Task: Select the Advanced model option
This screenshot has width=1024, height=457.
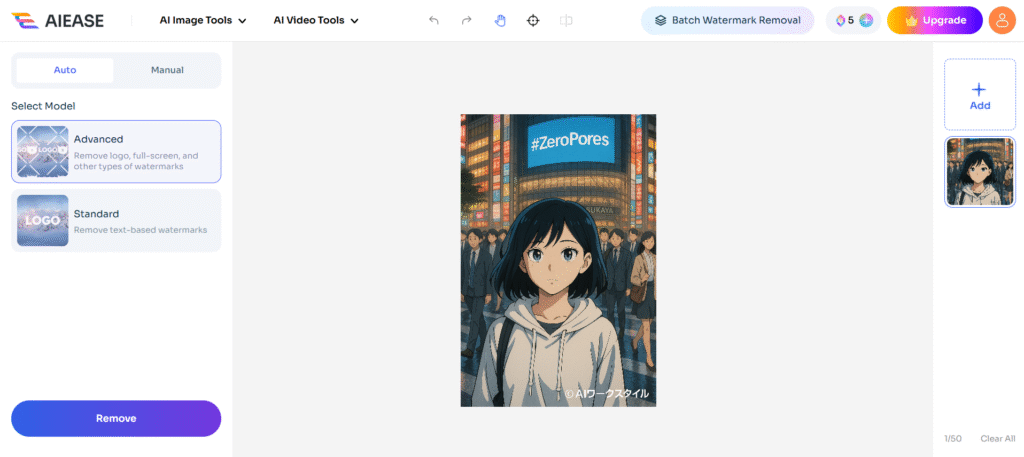Action: click(x=116, y=151)
